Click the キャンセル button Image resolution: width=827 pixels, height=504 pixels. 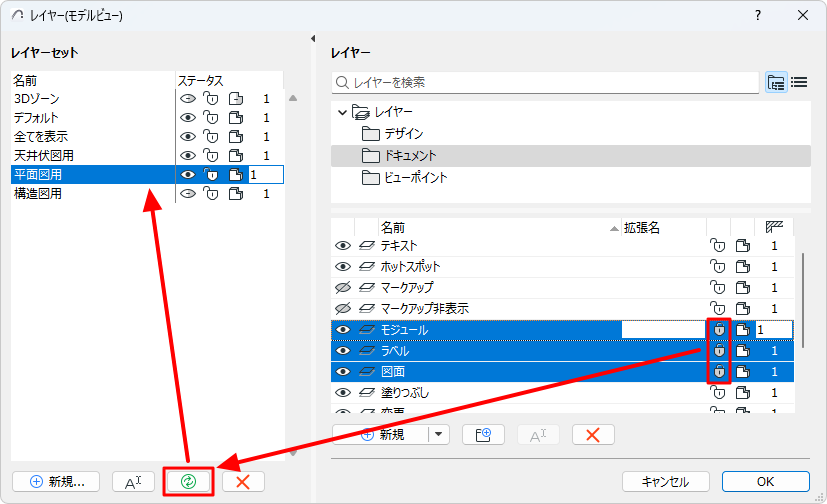(x=666, y=481)
